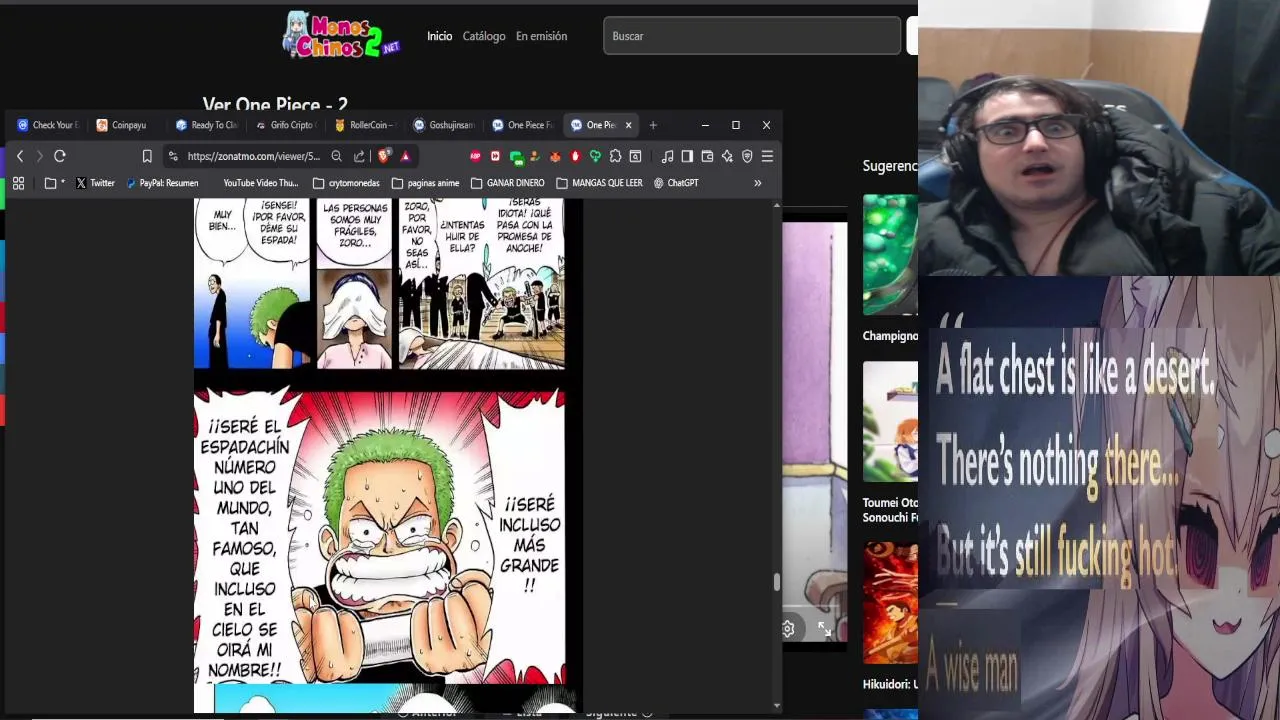Open the MANGAS QUE LEER bookmark folder
Image resolution: width=1280 pixels, height=720 pixels.
[599, 183]
